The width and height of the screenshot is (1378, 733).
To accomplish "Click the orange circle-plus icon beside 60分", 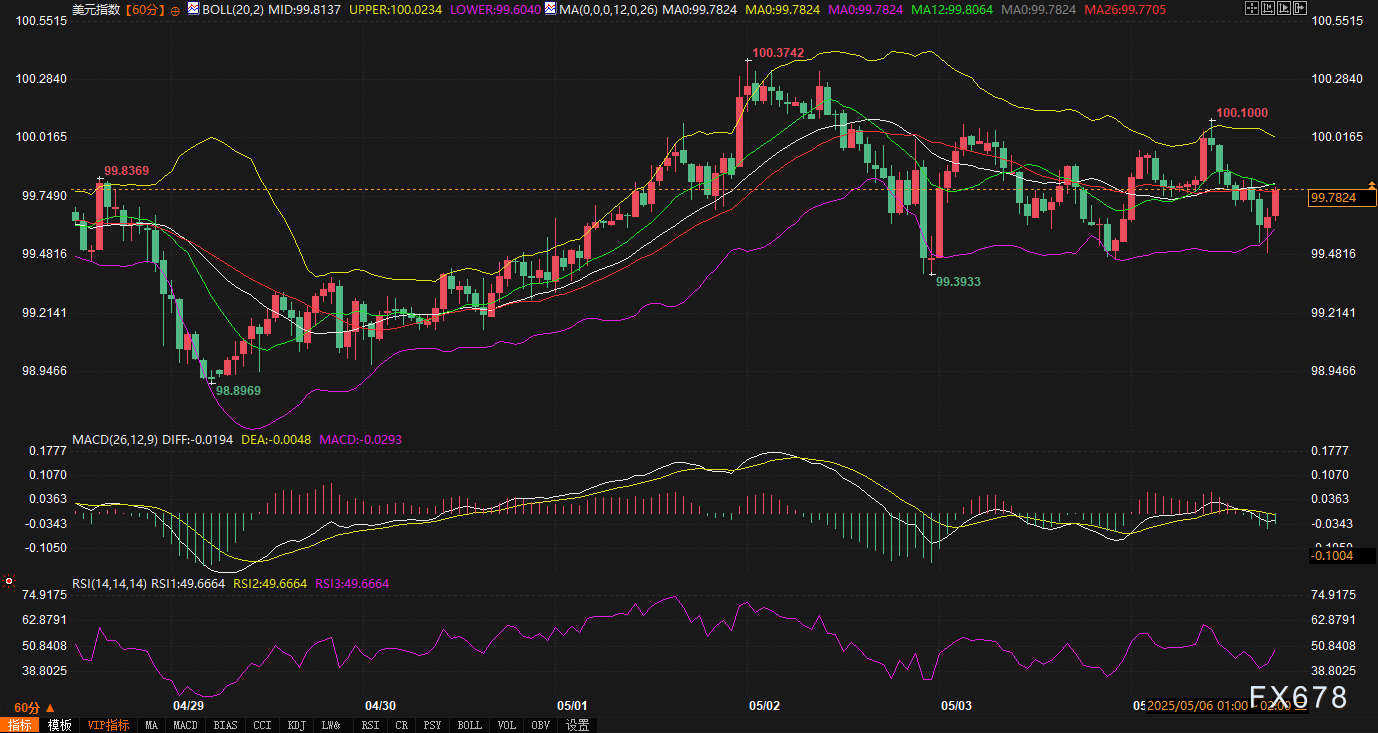I will coord(176,10).
